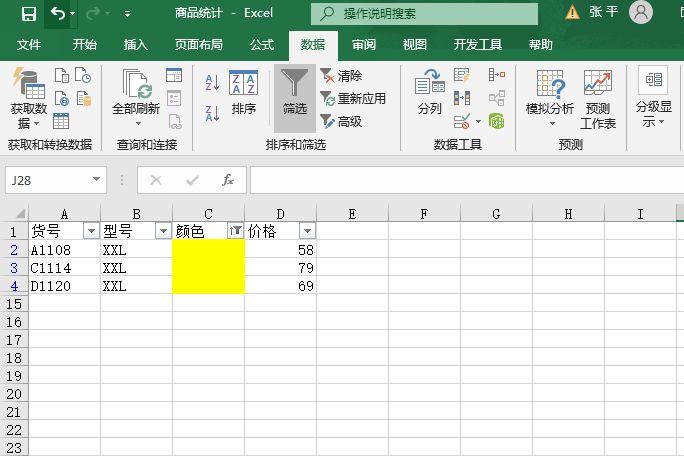The width and height of the screenshot is (684, 456).
Task: Expand the Name Box dropdown arrow
Action: click(97, 180)
